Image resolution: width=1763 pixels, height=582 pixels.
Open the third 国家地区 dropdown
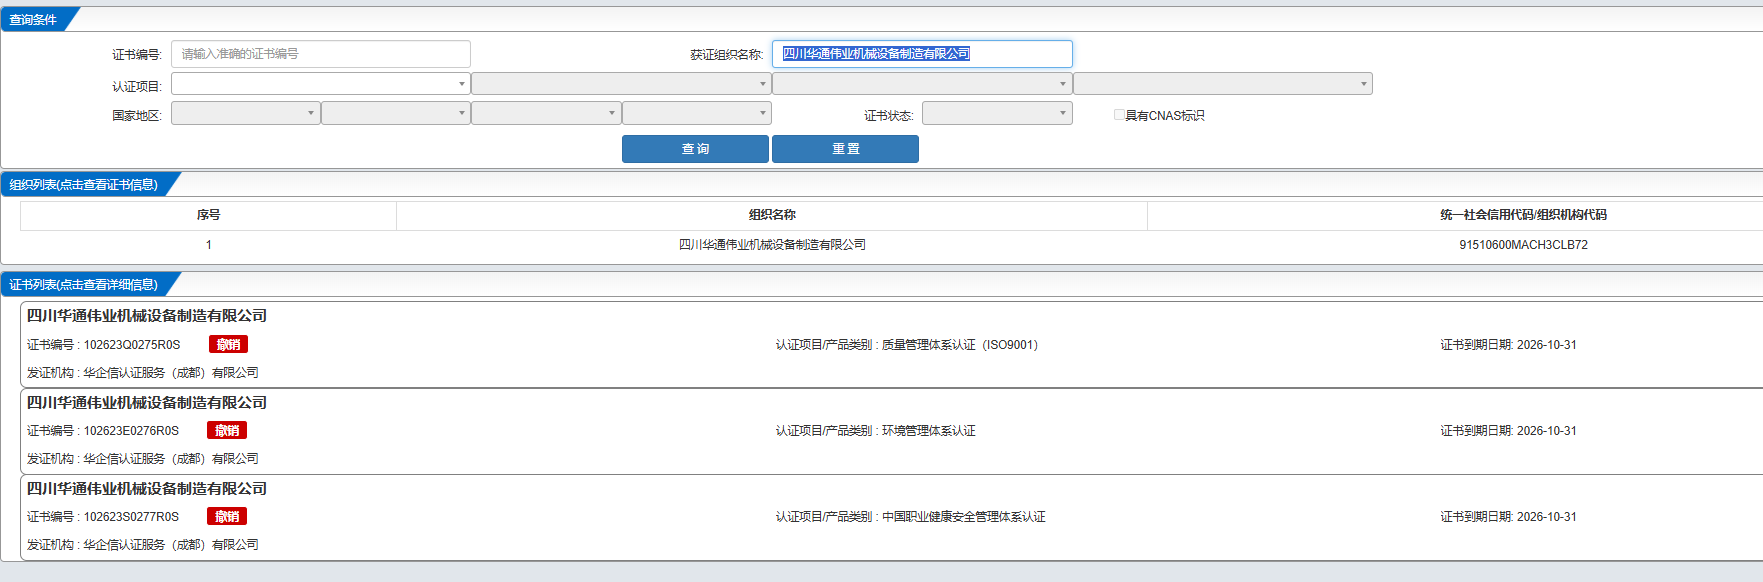click(x=546, y=113)
